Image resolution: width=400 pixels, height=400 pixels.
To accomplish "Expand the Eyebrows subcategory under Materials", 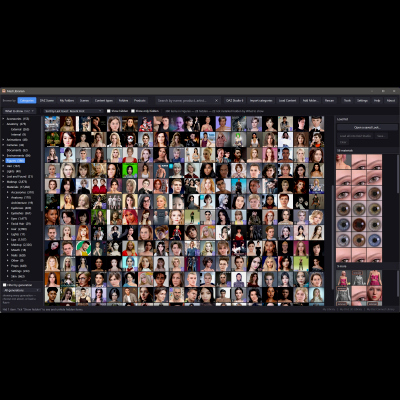I will coord(8,208).
